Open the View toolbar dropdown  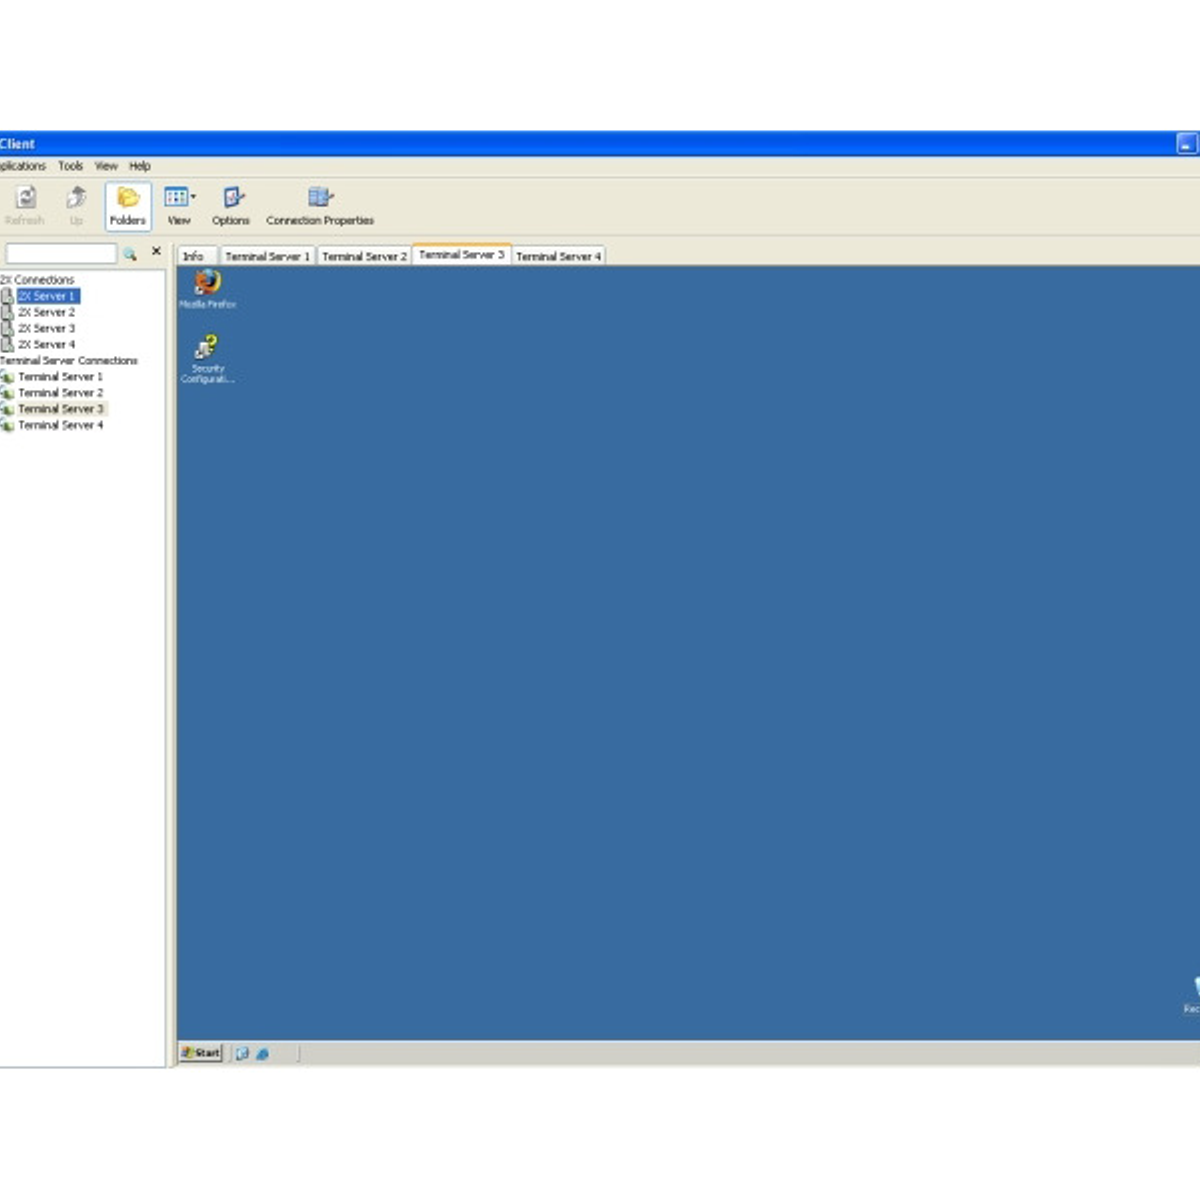pos(180,206)
